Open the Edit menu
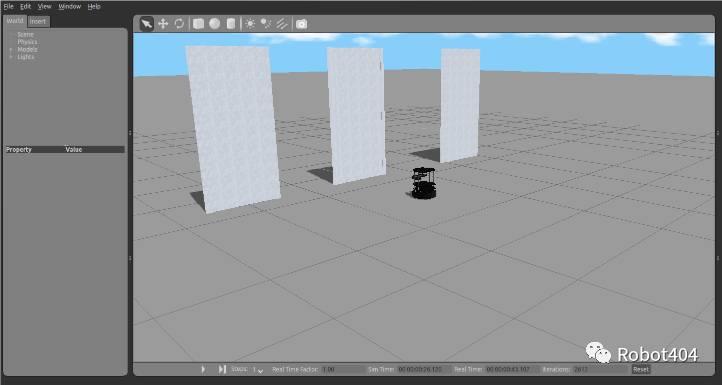Image resolution: width=722 pixels, height=385 pixels. click(x=25, y=6)
